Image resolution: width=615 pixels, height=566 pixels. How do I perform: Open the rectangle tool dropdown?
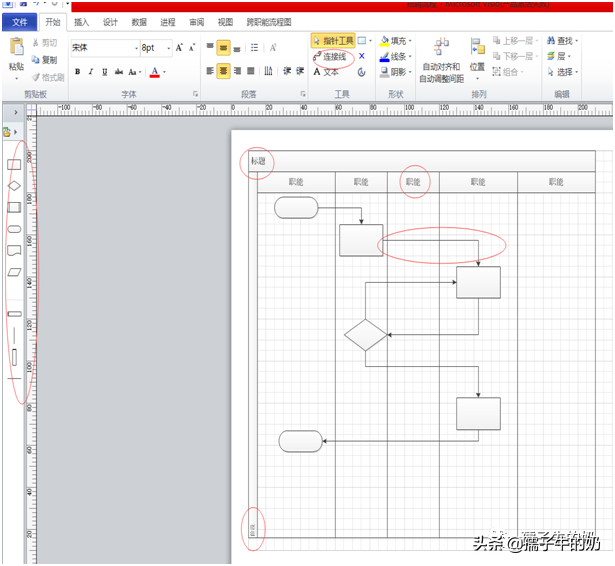(x=370, y=40)
